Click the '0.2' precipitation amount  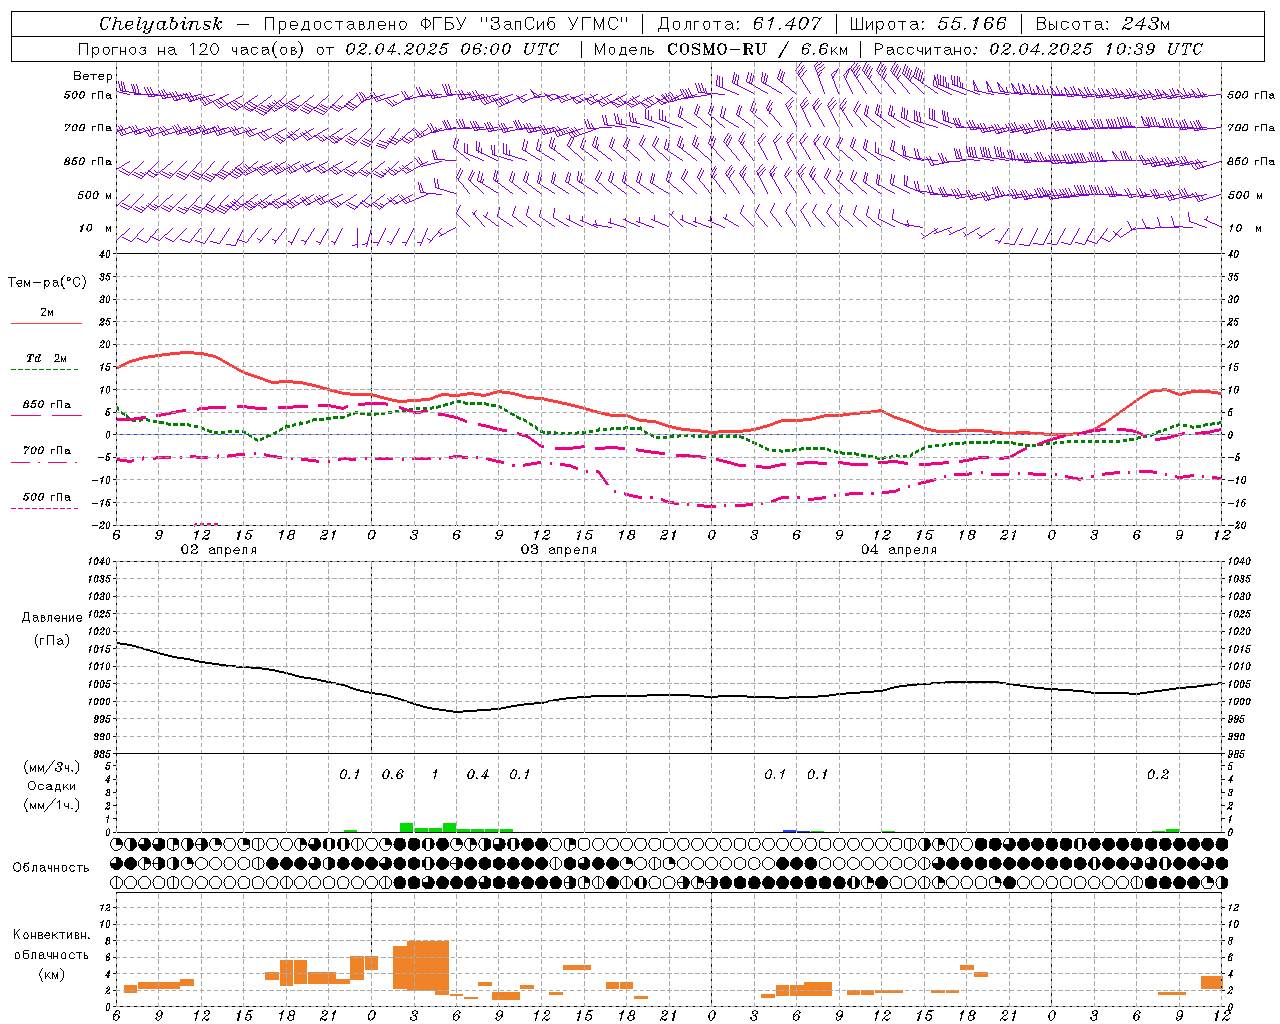1158,774
